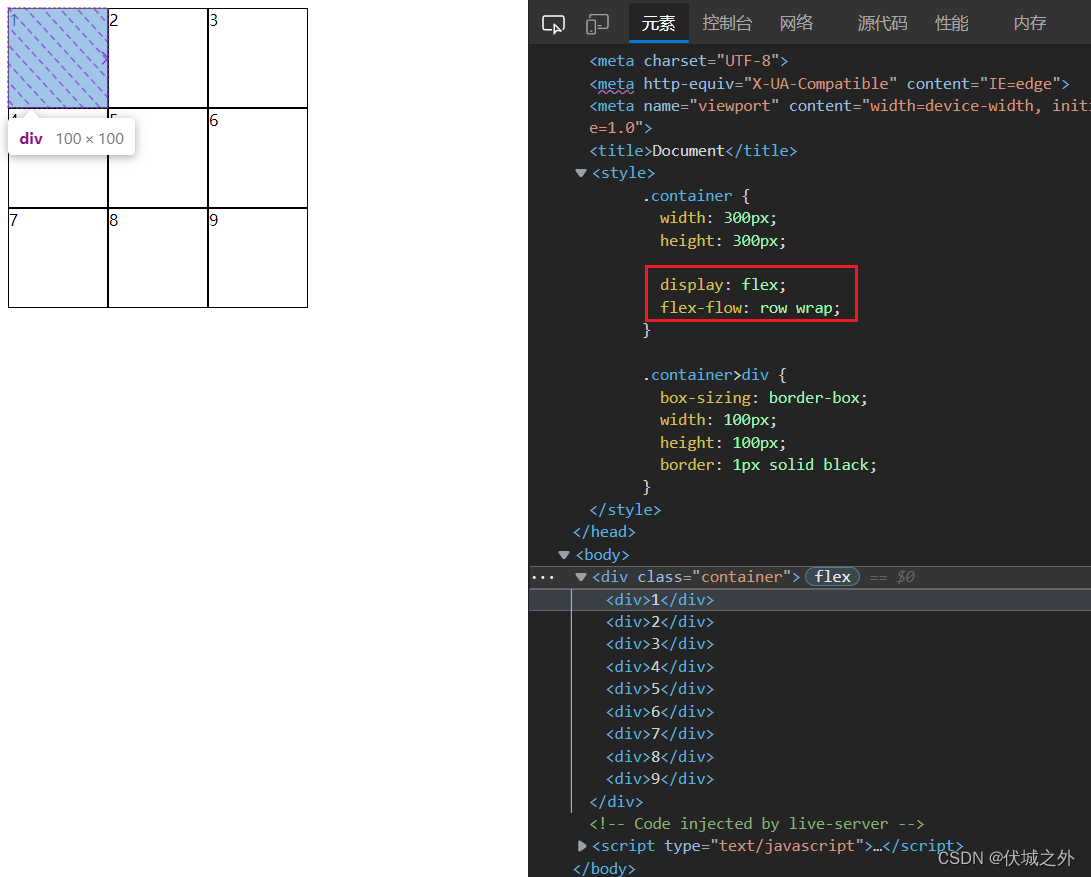1091x877 pixels.
Task: Select the <div>4</div> DOM node
Action: (x=660, y=667)
